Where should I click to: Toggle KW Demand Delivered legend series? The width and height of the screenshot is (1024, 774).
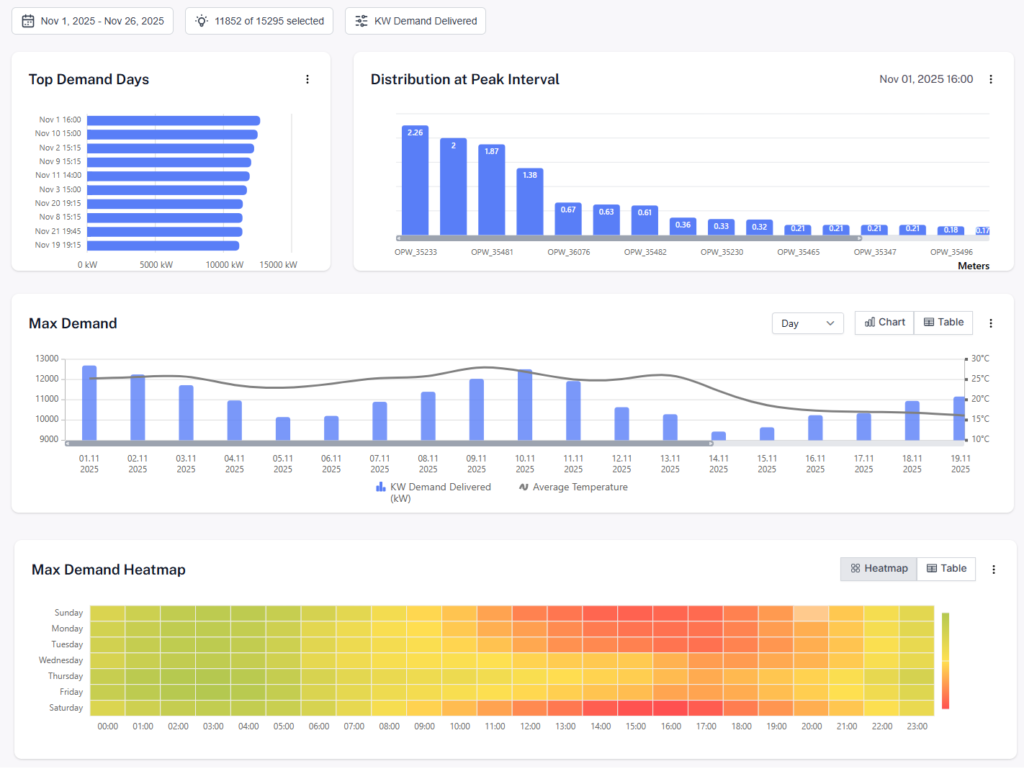tap(434, 492)
